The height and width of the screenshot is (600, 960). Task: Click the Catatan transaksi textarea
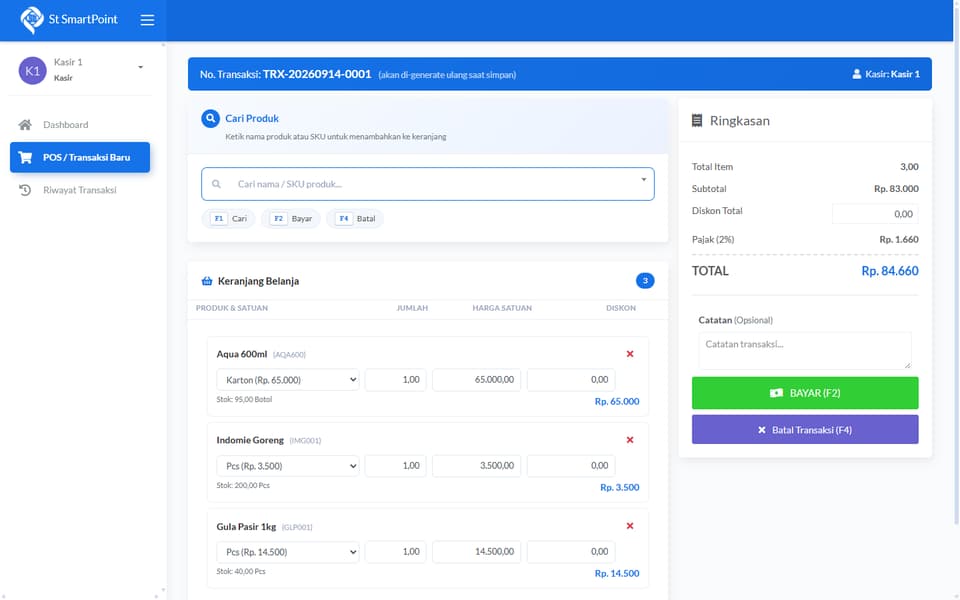[804, 351]
